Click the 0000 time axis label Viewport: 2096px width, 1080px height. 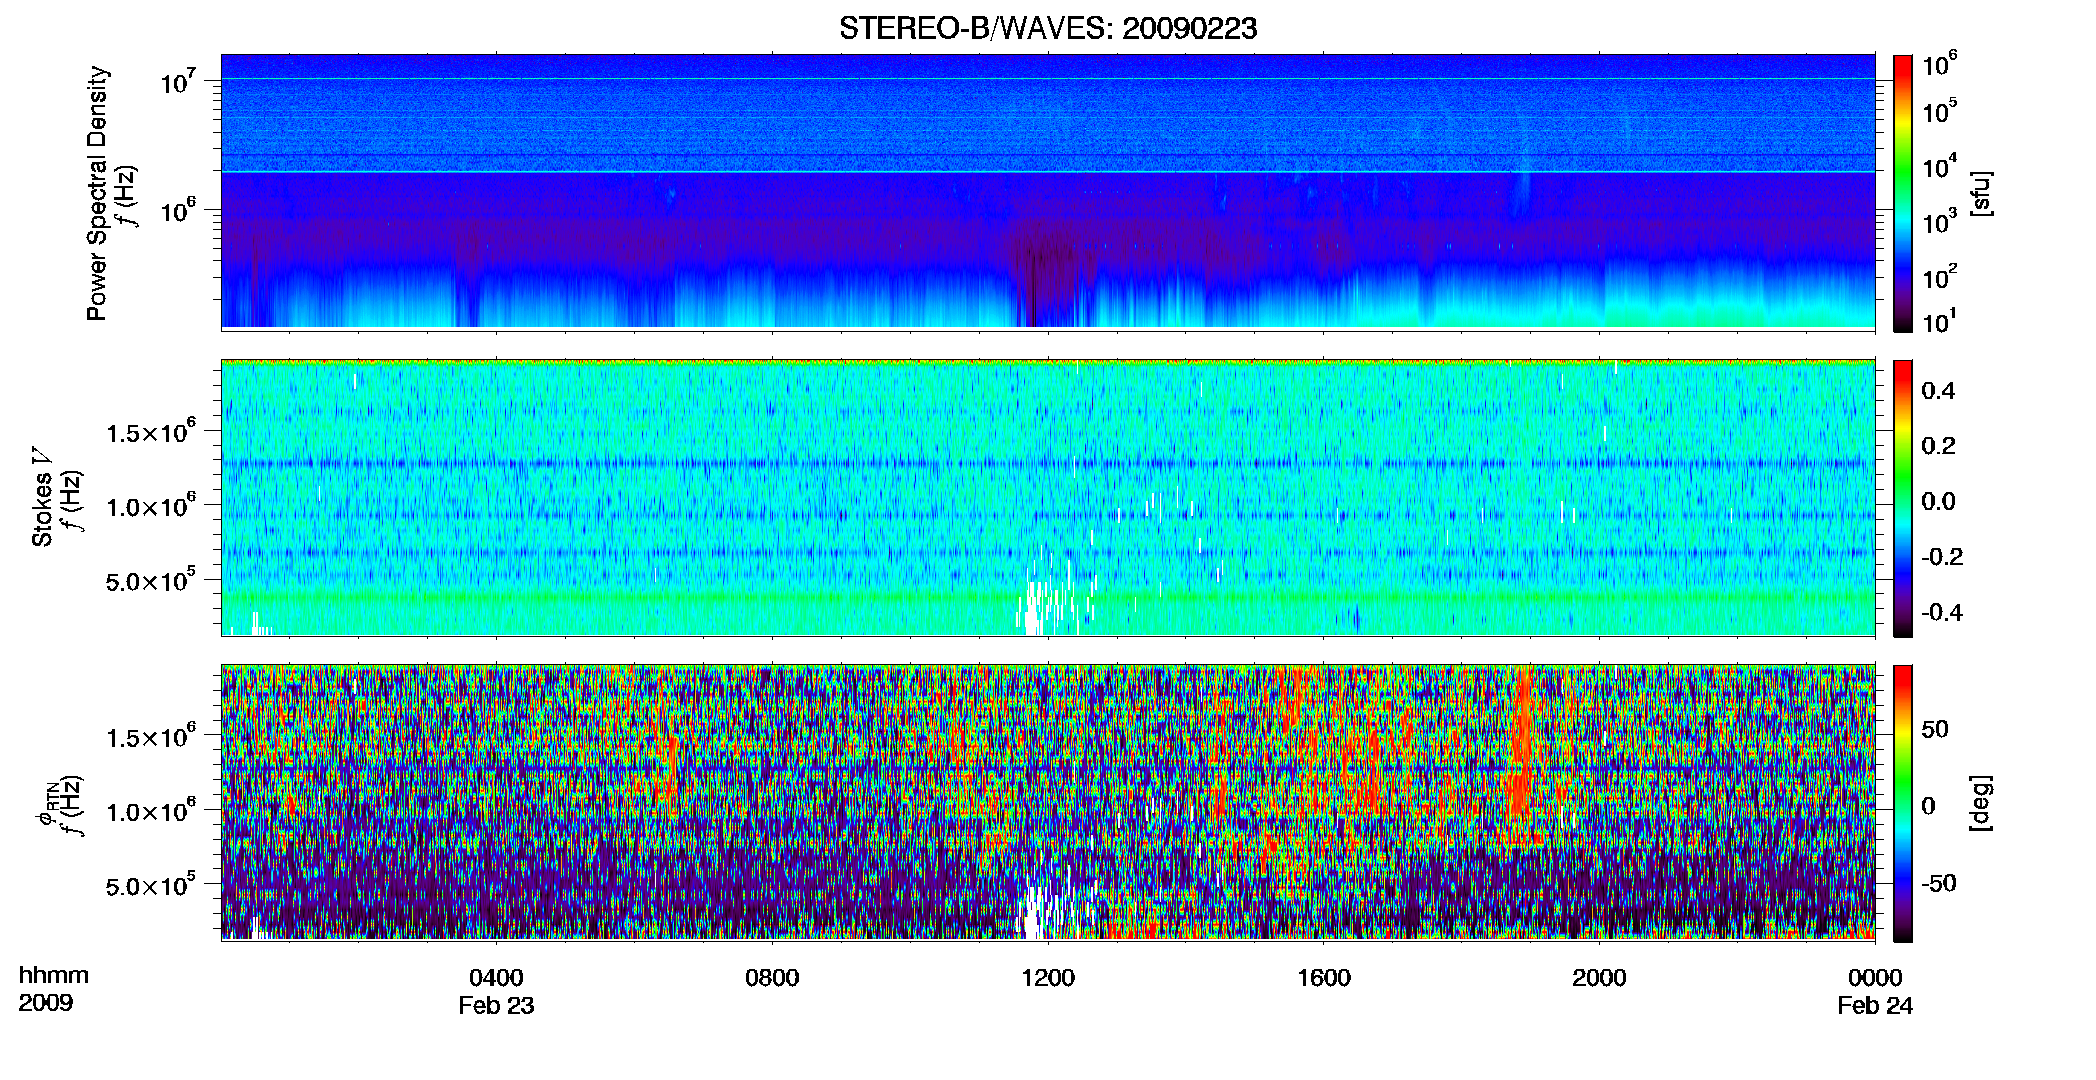1875,977
